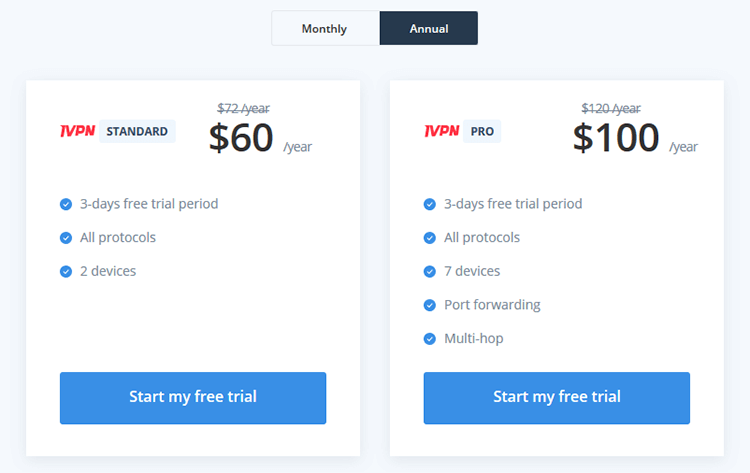Click the STANDARD plan badge
This screenshot has height=473, width=750.
(137, 131)
